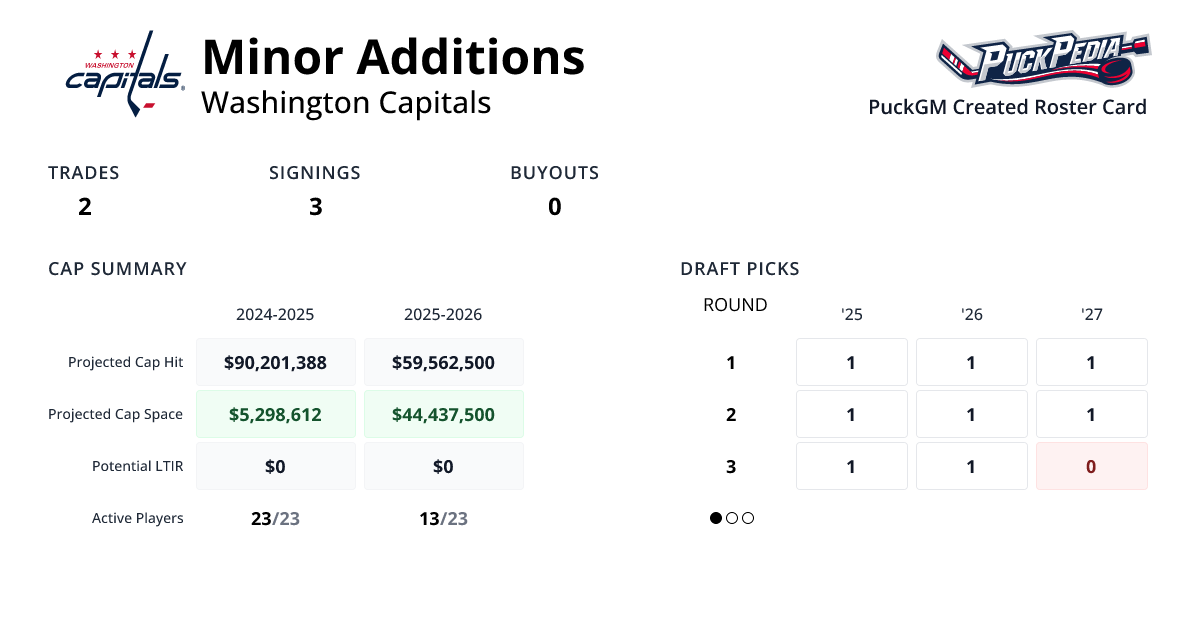Select the 2024-2025 season column header
Viewport: 1200px width, 630px height.
[x=275, y=314]
